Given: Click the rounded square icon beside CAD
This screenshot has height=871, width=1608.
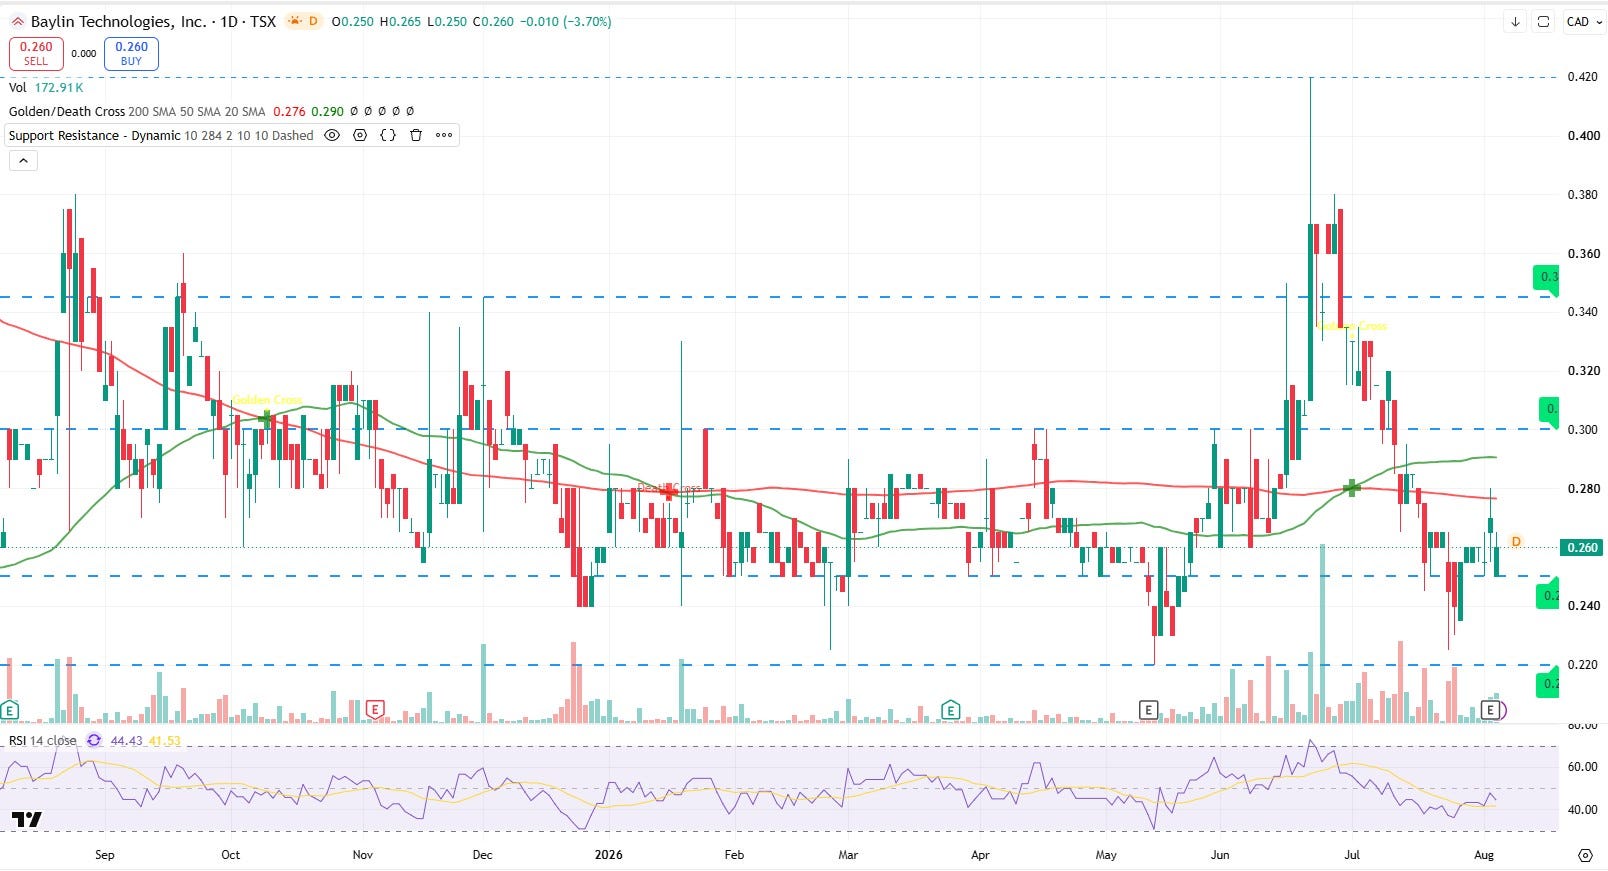Looking at the screenshot, I should (1543, 21).
